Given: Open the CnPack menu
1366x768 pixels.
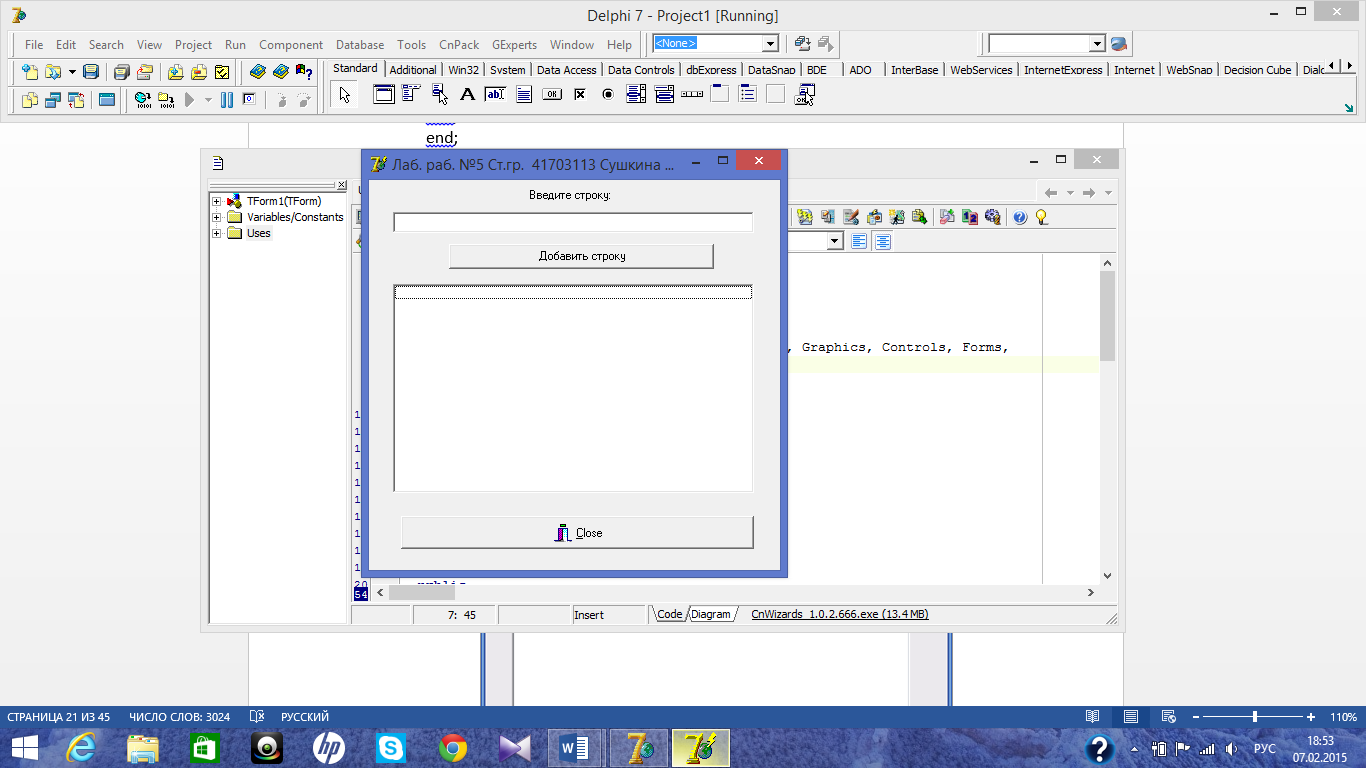Looking at the screenshot, I should (x=459, y=45).
